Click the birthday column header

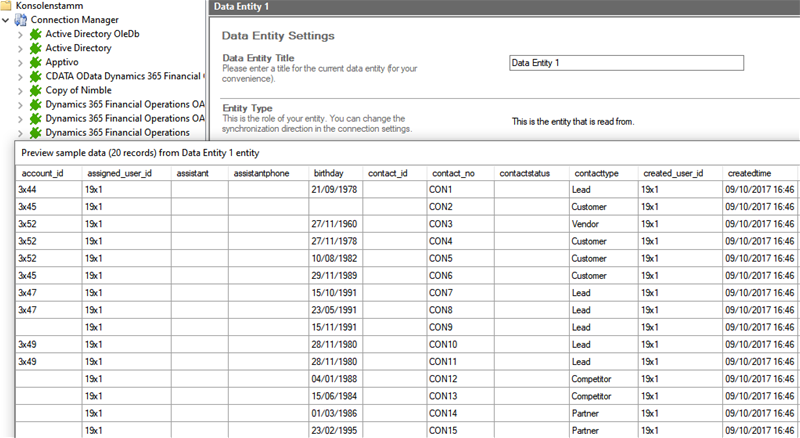coord(329,173)
